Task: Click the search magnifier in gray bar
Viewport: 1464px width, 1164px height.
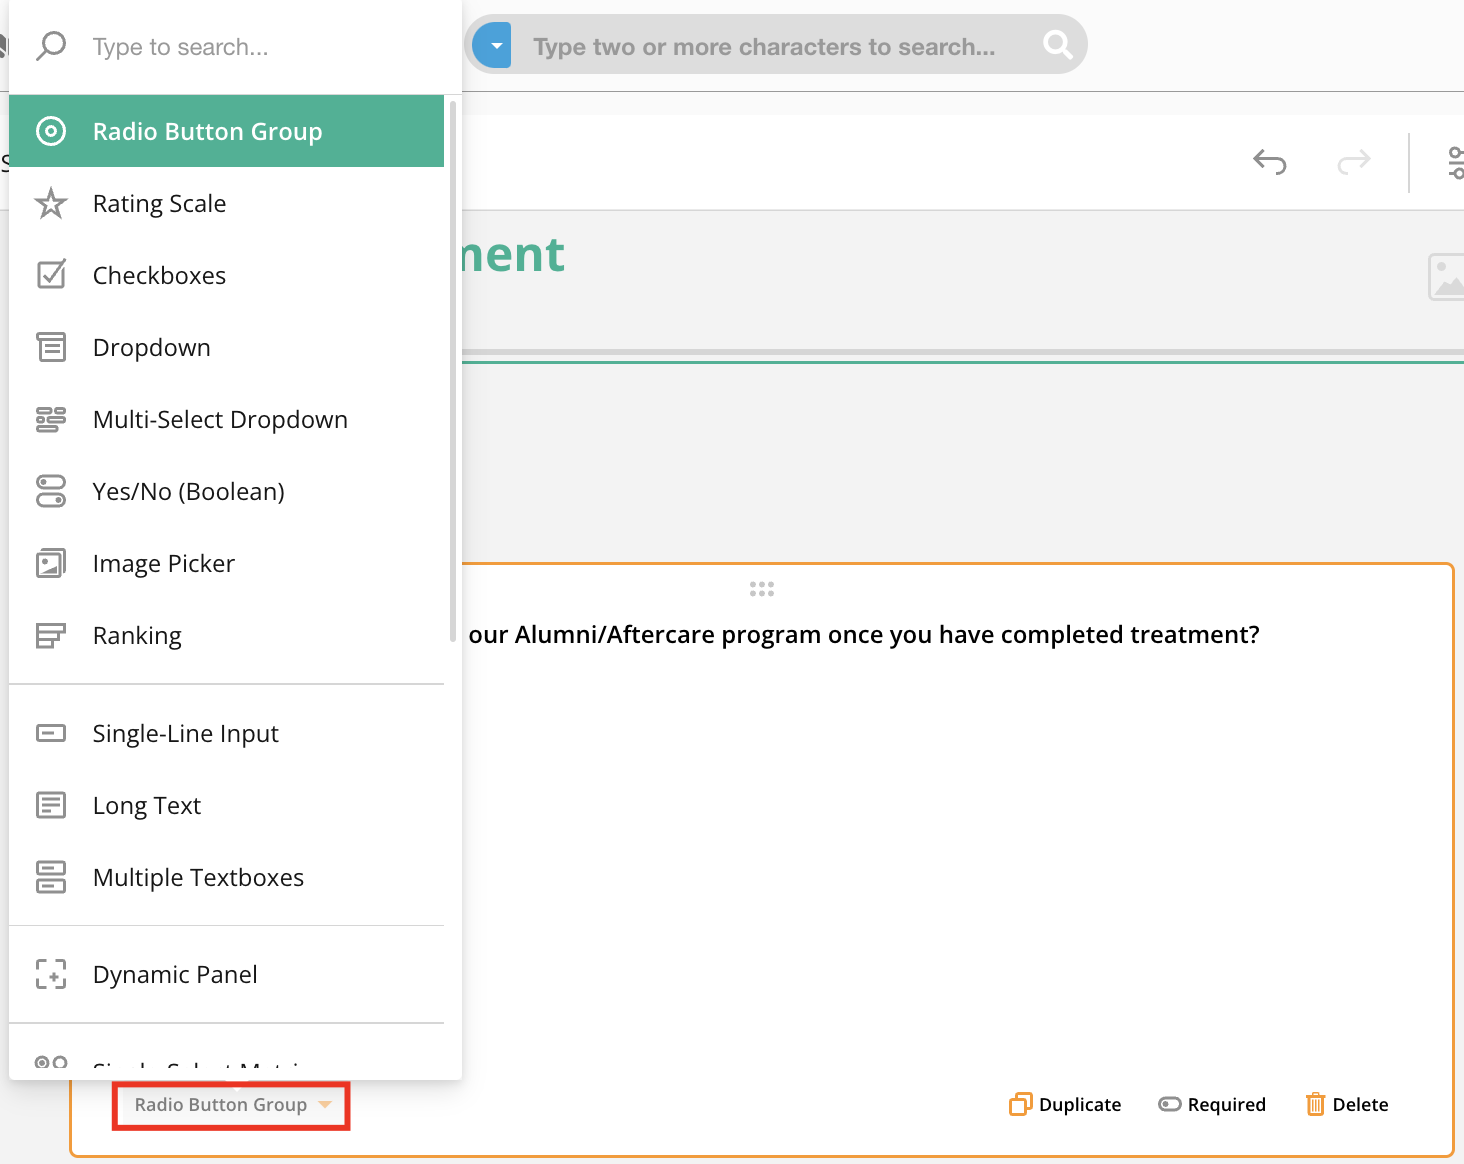Action: (x=1057, y=44)
